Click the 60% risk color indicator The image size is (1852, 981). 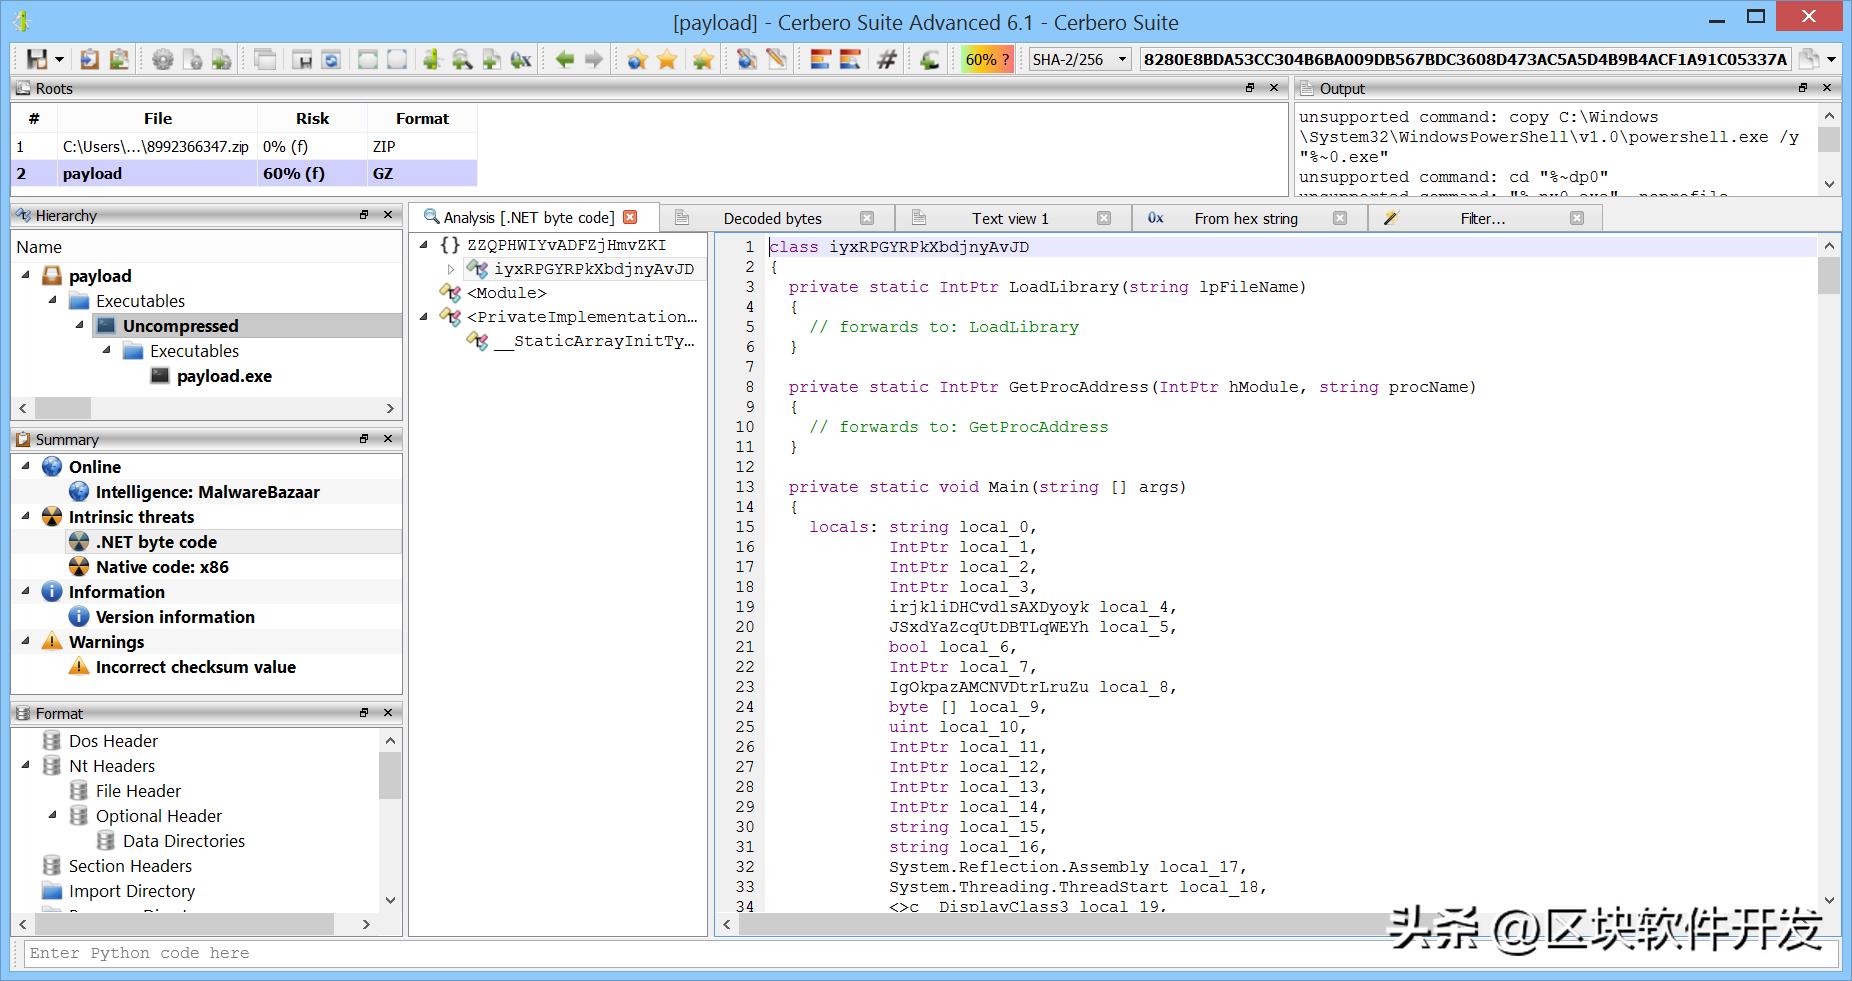(986, 60)
